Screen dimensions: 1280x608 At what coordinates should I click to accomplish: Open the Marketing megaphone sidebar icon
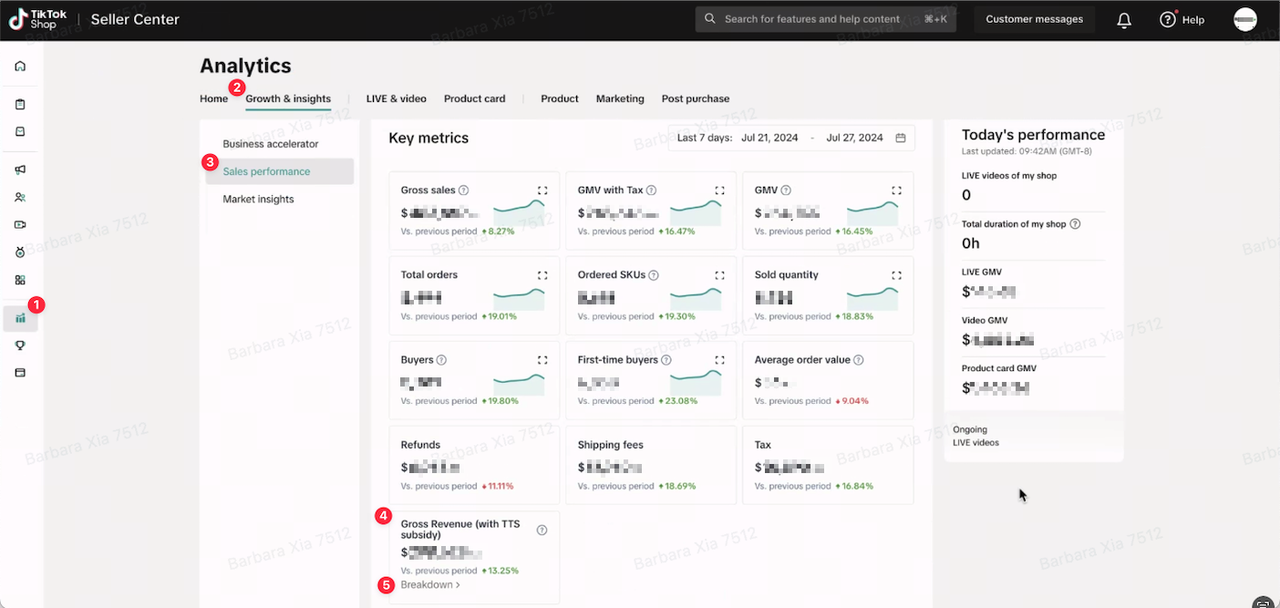click(20, 170)
